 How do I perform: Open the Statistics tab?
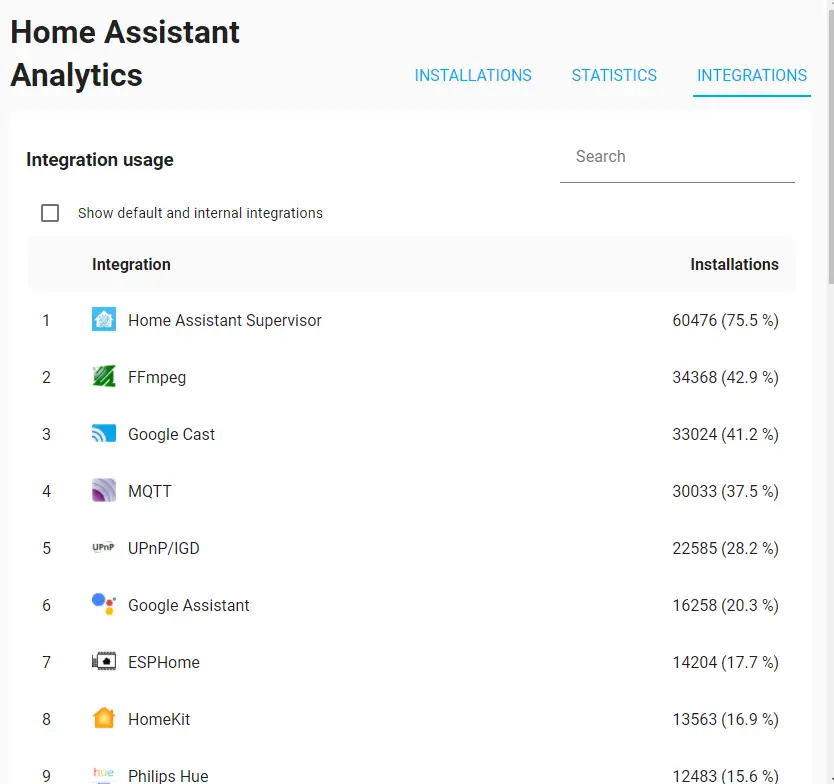614,76
